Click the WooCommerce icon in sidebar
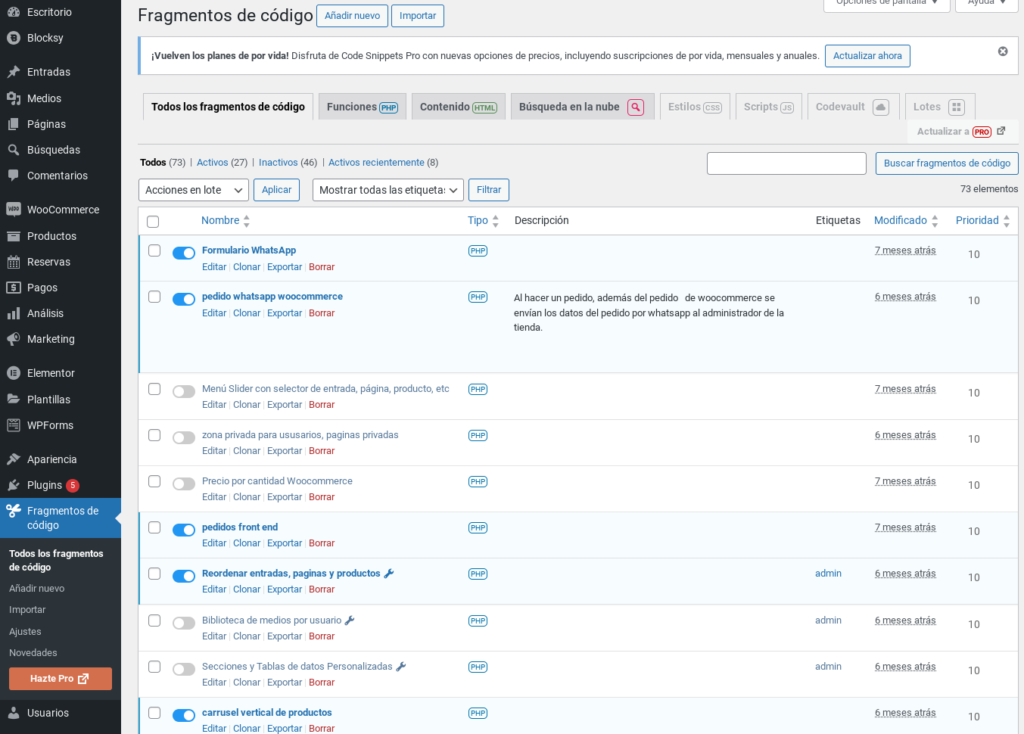Screen dimensions: 1024x734 click(x=13, y=210)
